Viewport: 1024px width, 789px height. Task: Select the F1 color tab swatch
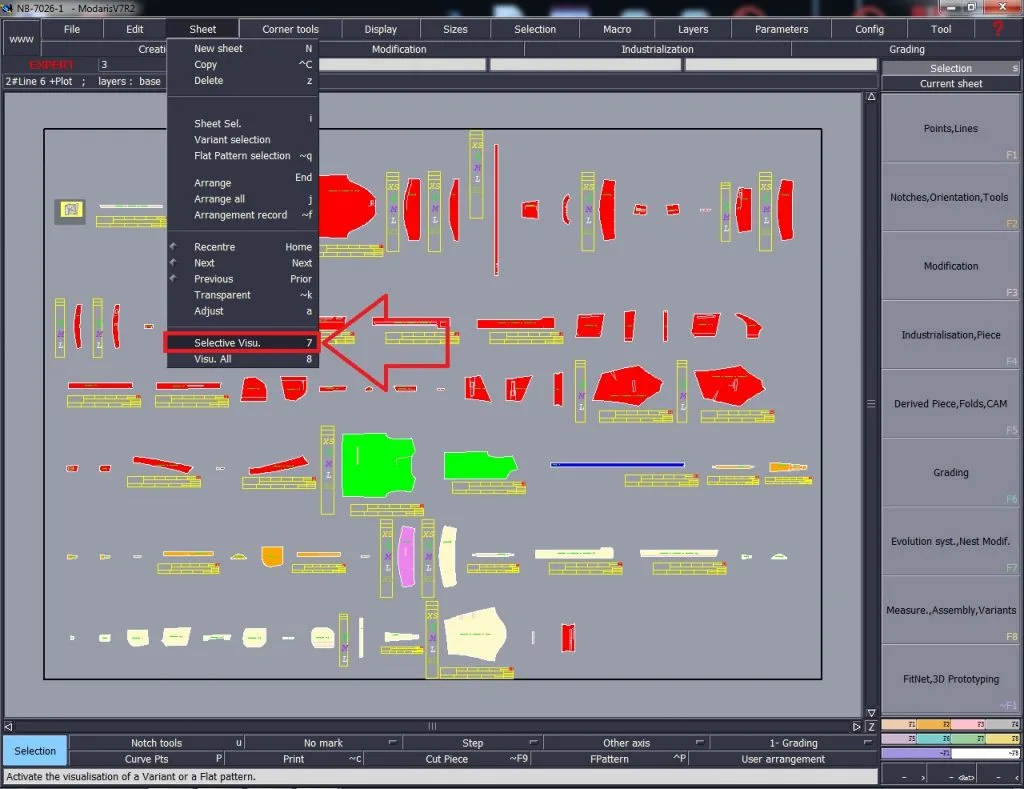pyautogui.click(x=899, y=724)
